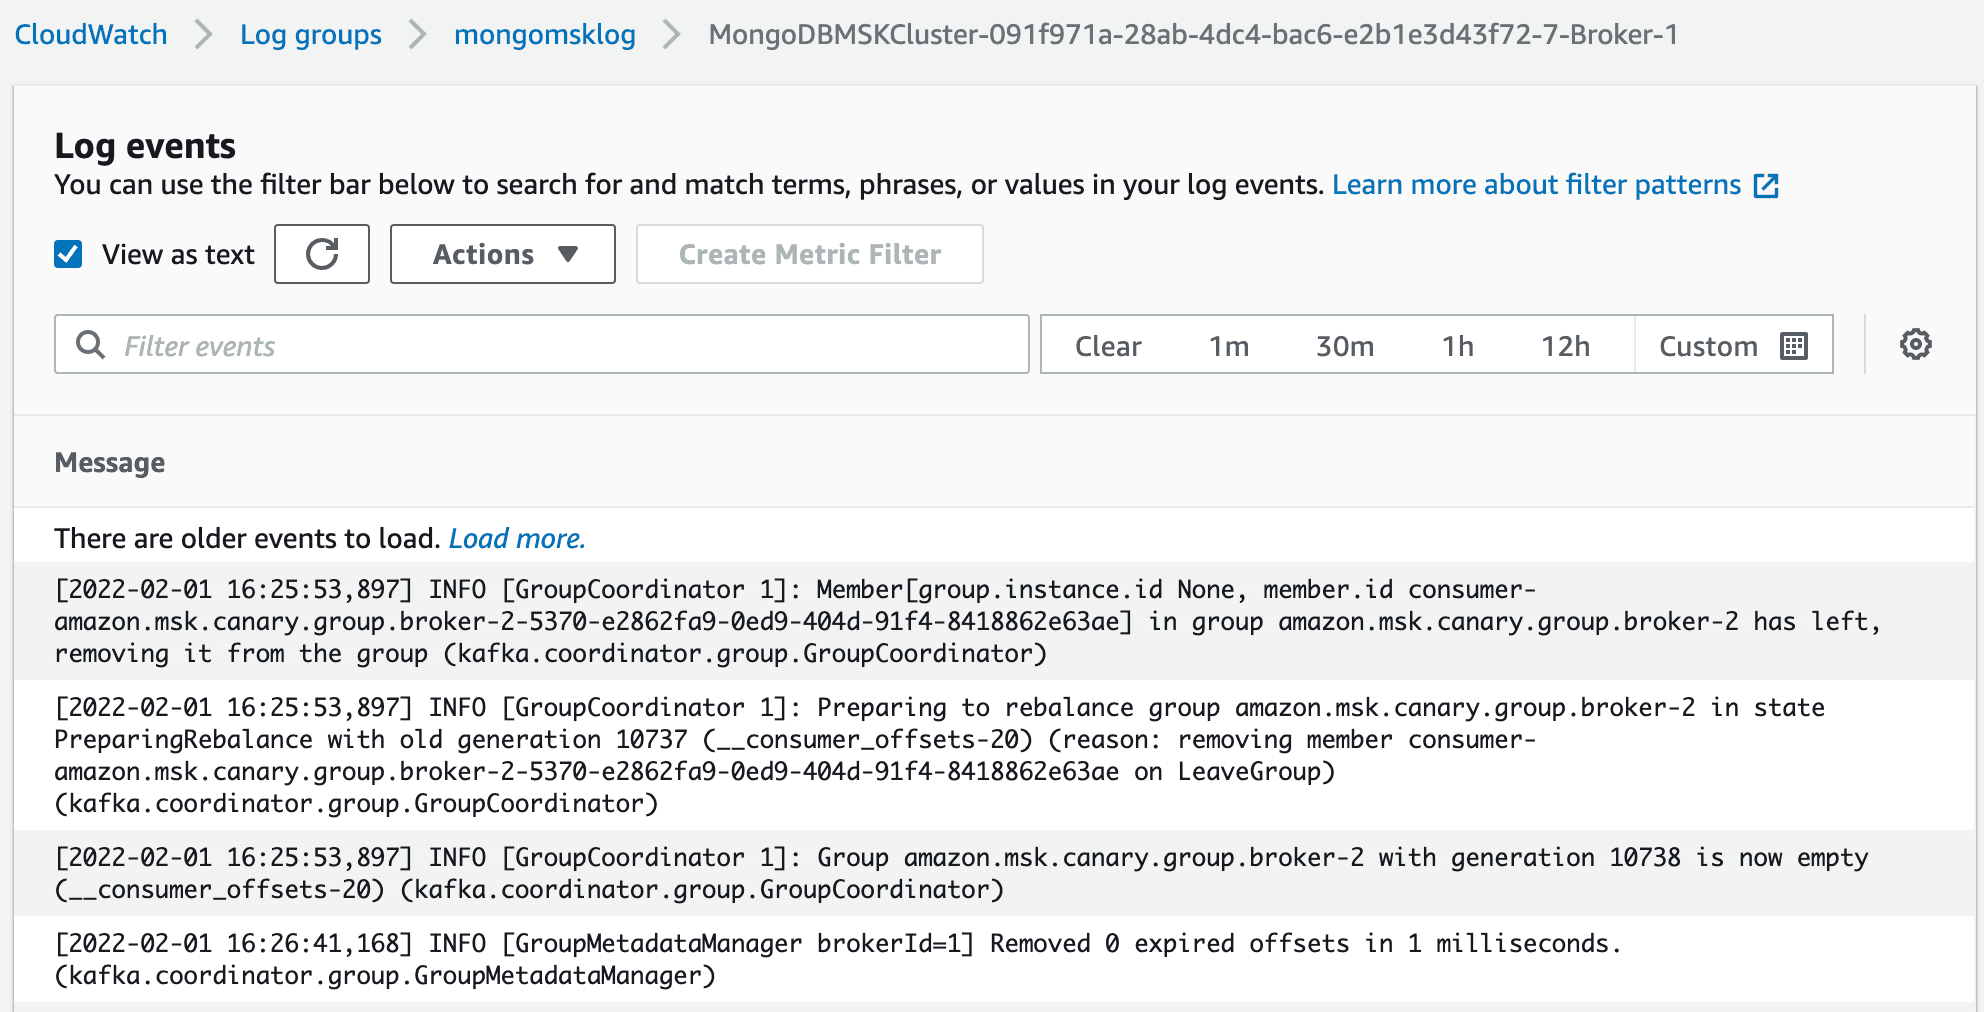Image resolution: width=1984 pixels, height=1012 pixels.
Task: Select the 12h time range
Action: click(1565, 346)
